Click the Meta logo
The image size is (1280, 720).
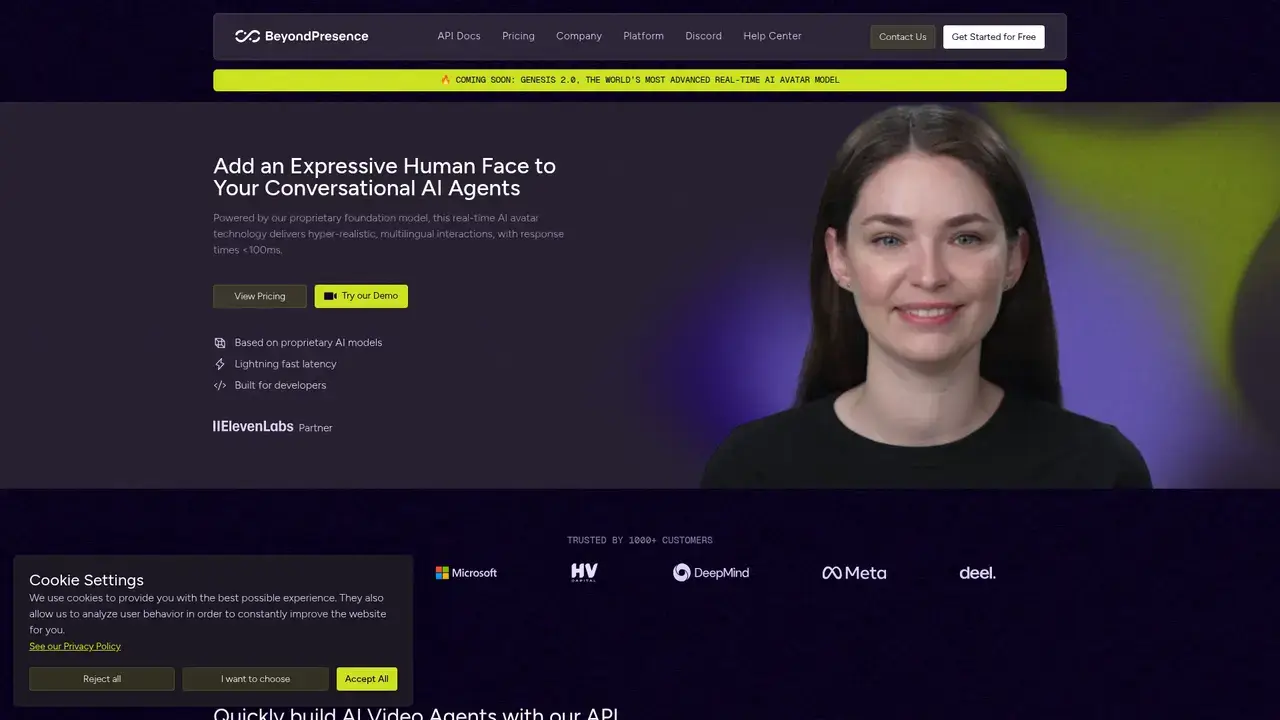[854, 573]
